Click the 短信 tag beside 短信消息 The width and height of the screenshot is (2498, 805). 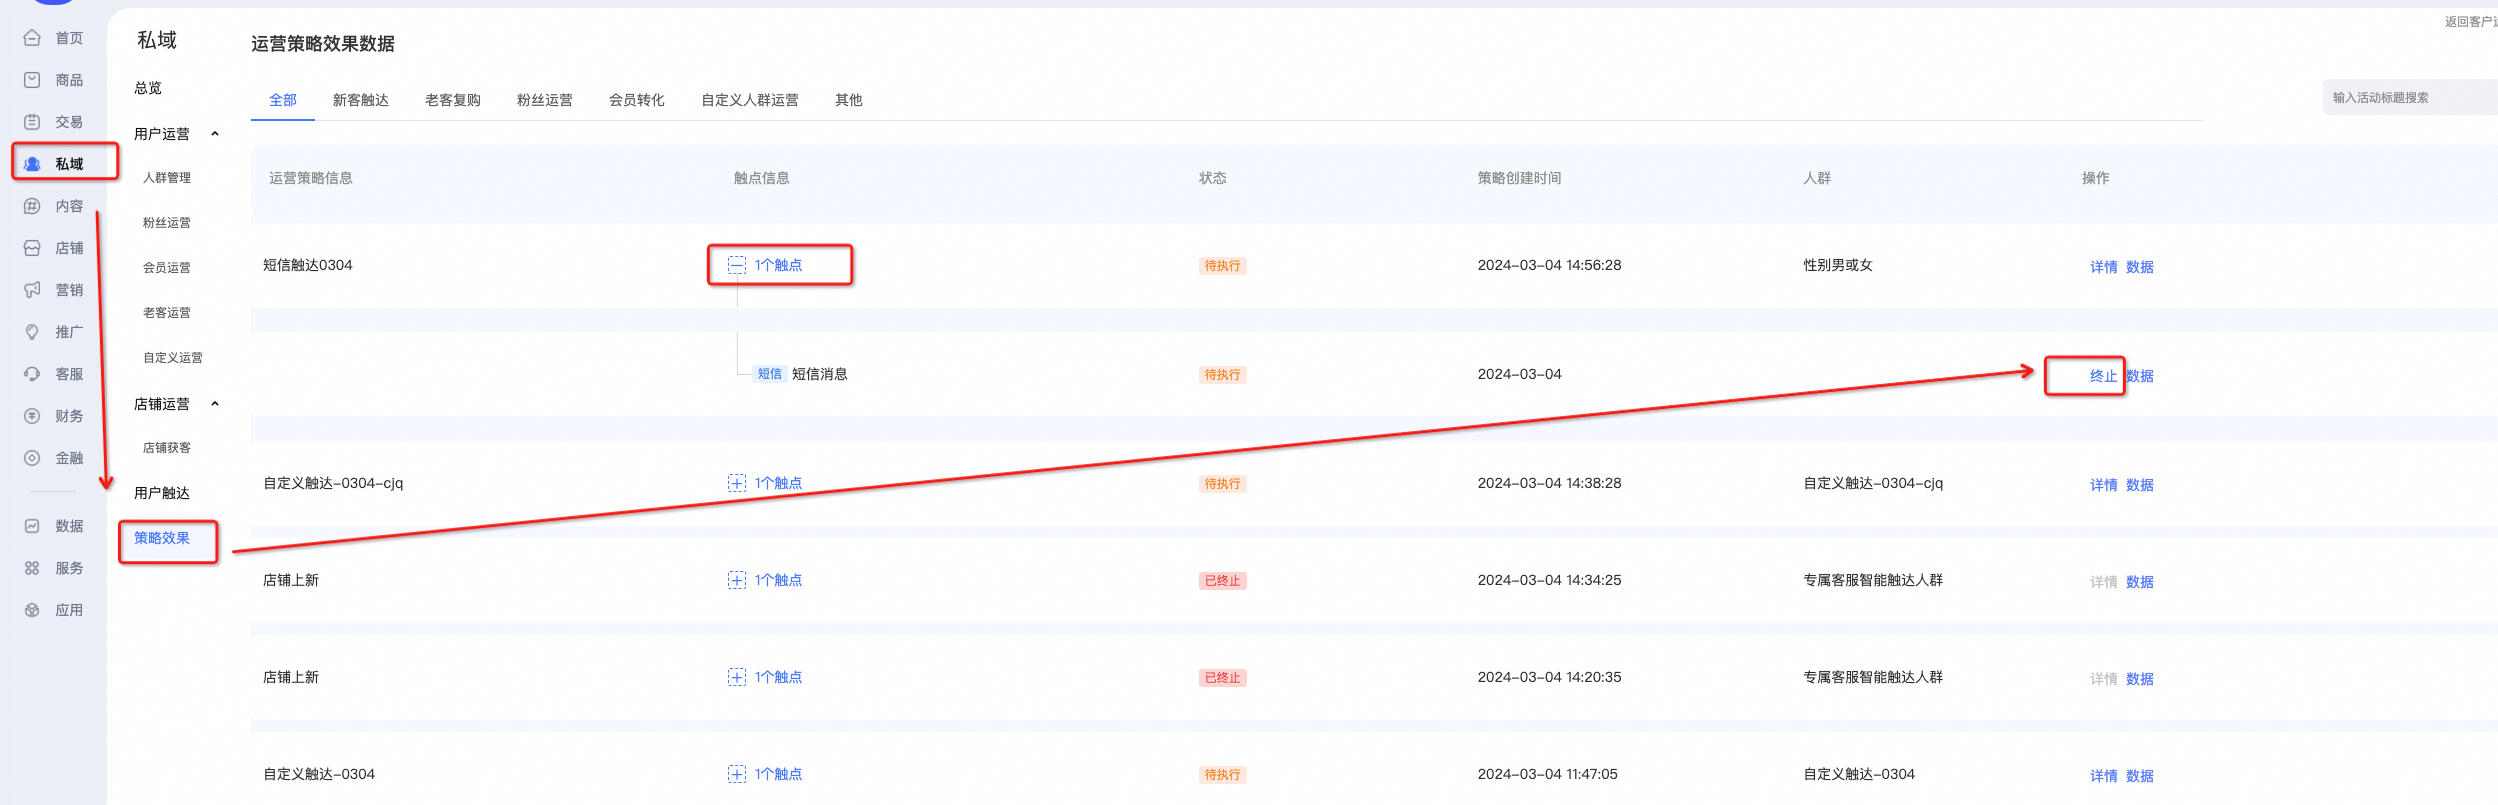(770, 374)
